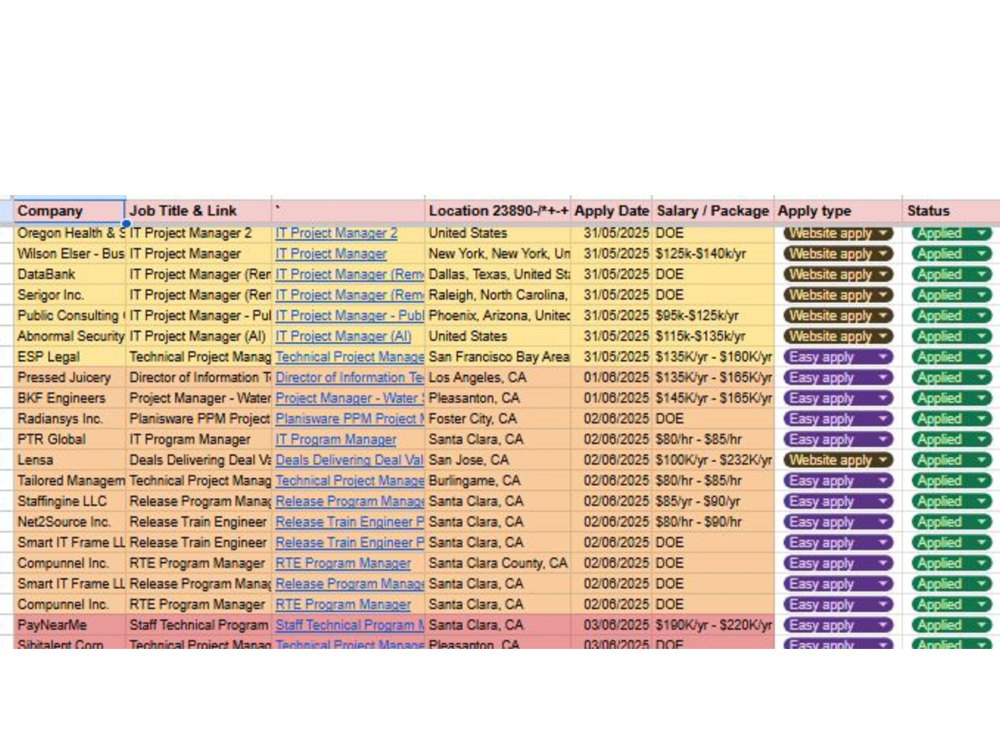Open the 'Planisware PPM Project' link

pyautogui.click(x=349, y=419)
